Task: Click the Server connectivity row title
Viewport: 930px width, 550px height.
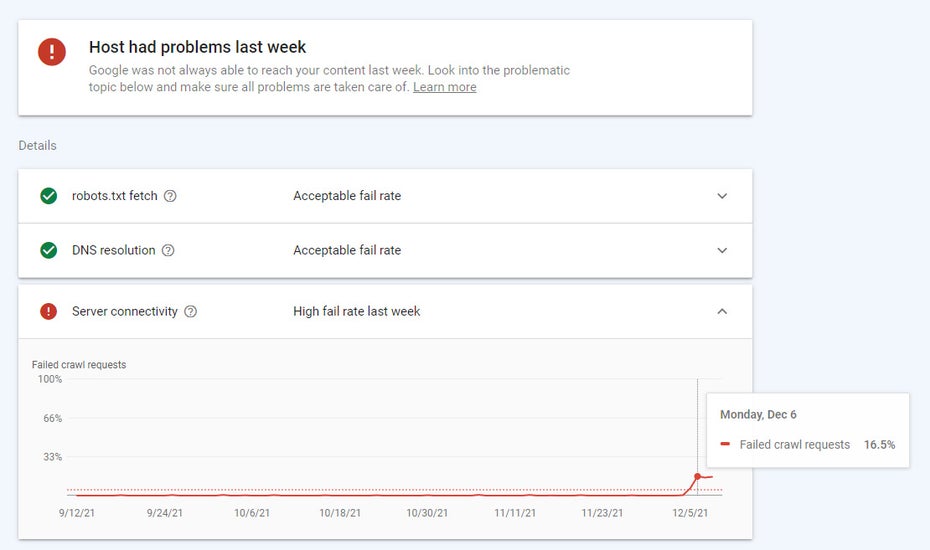Action: (x=124, y=312)
